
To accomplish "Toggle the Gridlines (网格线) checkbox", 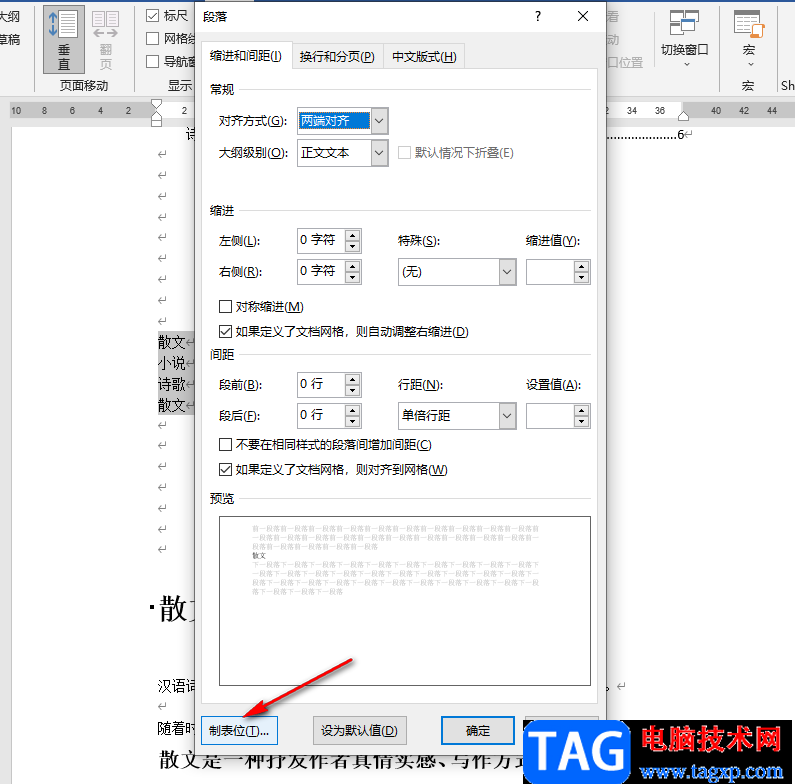I will (x=153, y=39).
